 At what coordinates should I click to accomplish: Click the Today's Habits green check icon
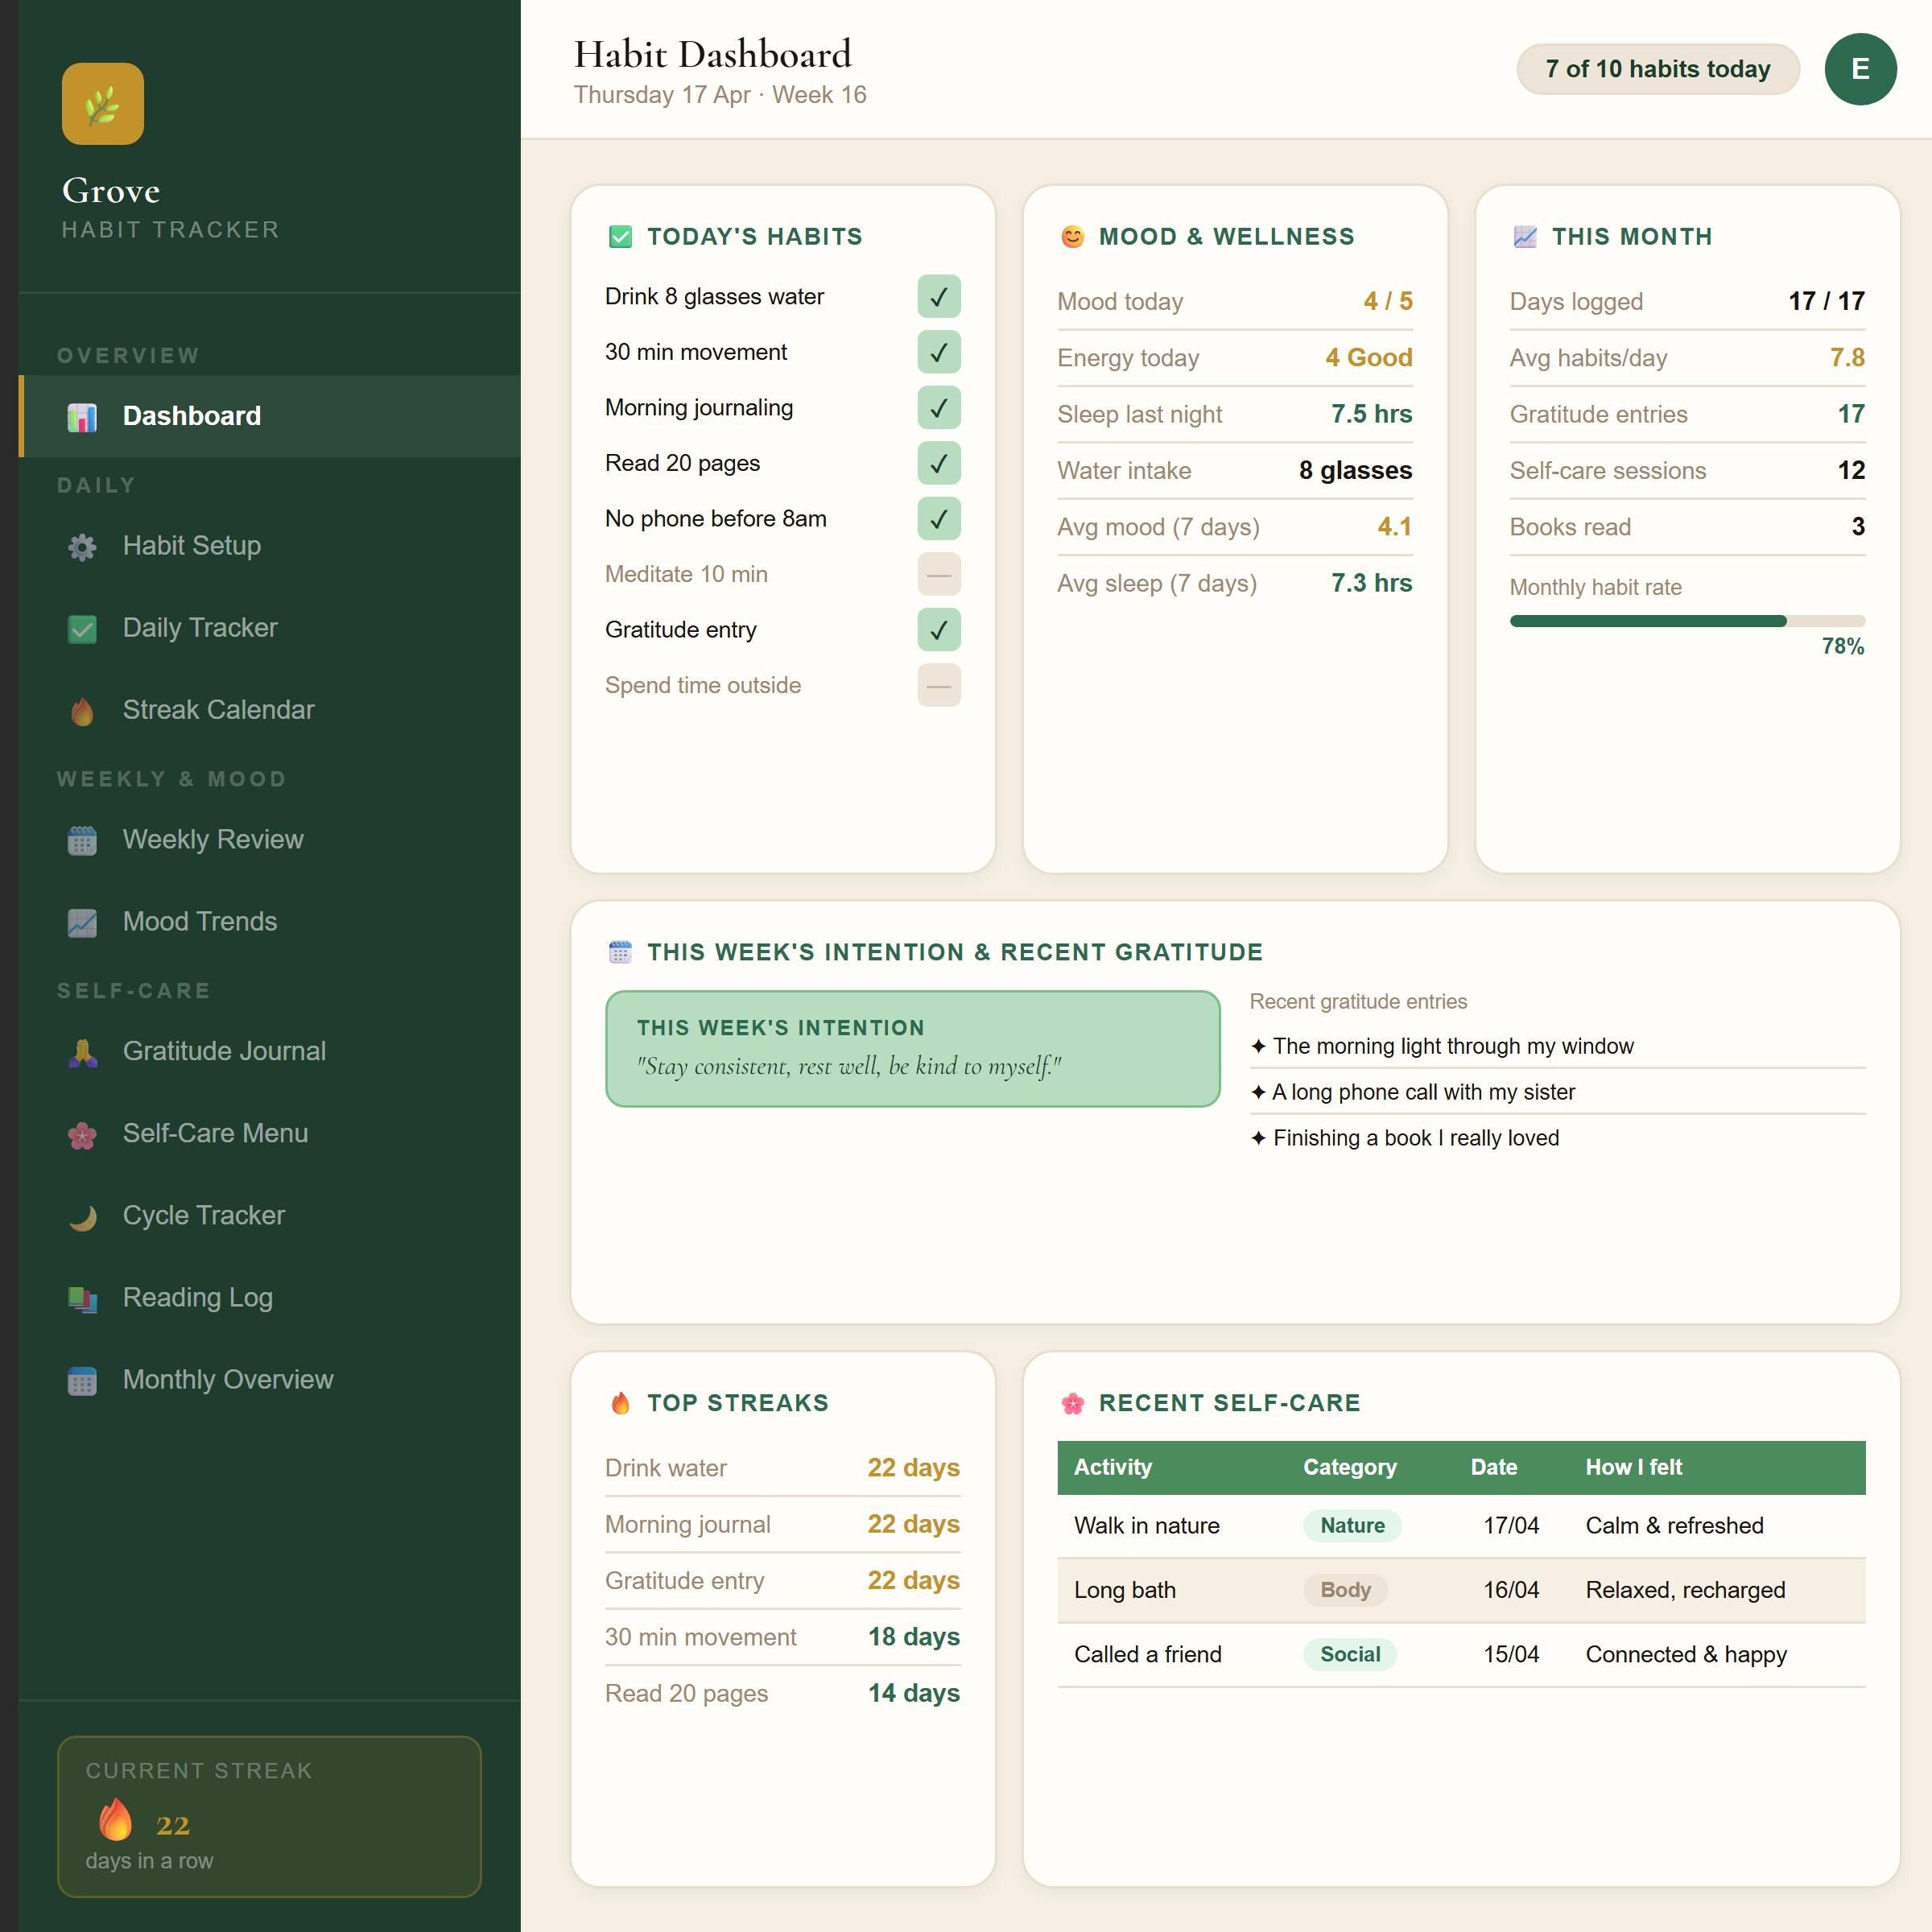620,237
